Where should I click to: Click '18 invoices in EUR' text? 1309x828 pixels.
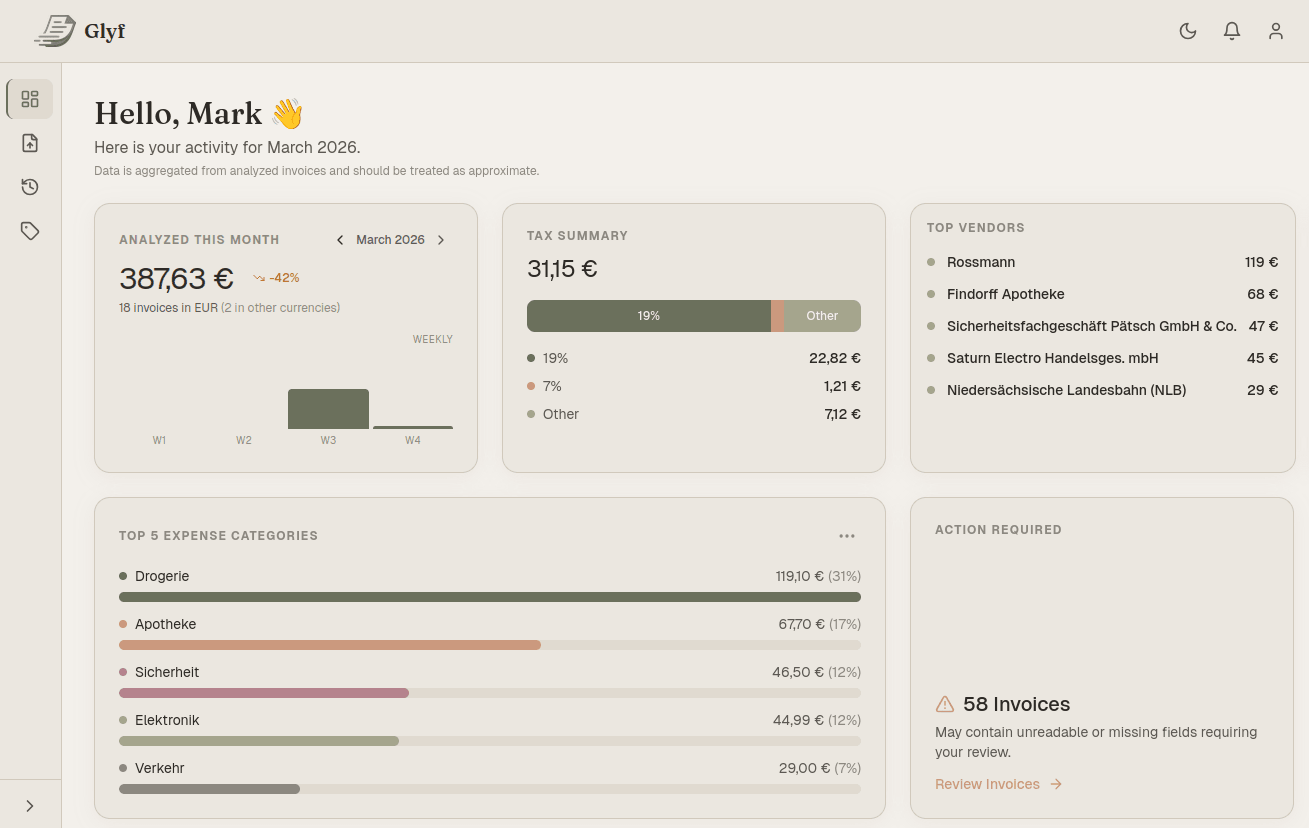click(x=168, y=308)
